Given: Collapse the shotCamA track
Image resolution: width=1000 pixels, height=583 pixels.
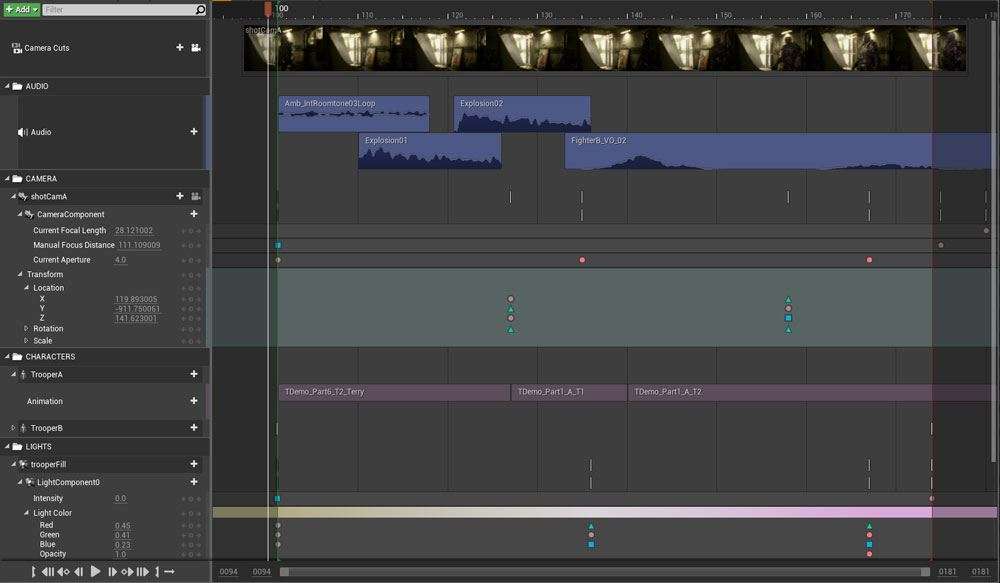Looking at the screenshot, I should pyautogui.click(x=13, y=196).
